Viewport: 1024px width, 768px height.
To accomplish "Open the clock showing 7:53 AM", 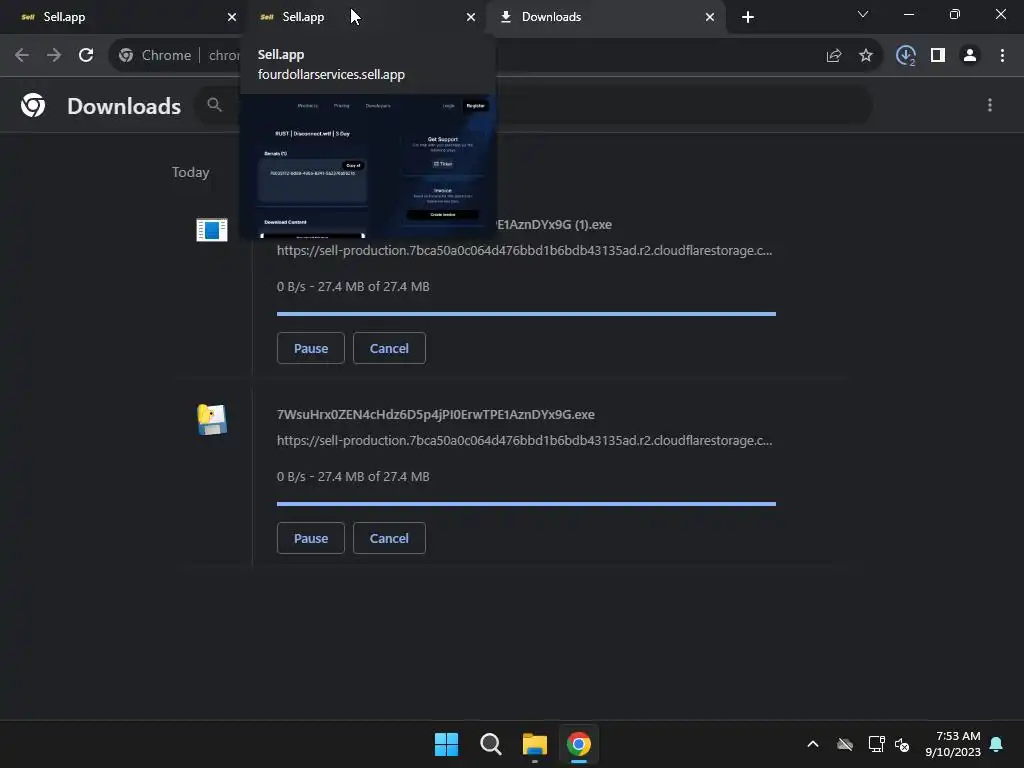I will point(953,744).
